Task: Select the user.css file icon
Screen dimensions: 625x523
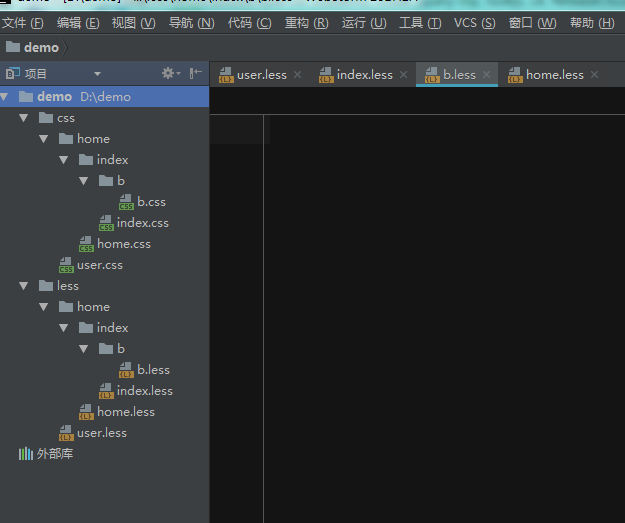Action: pyautogui.click(x=66, y=265)
